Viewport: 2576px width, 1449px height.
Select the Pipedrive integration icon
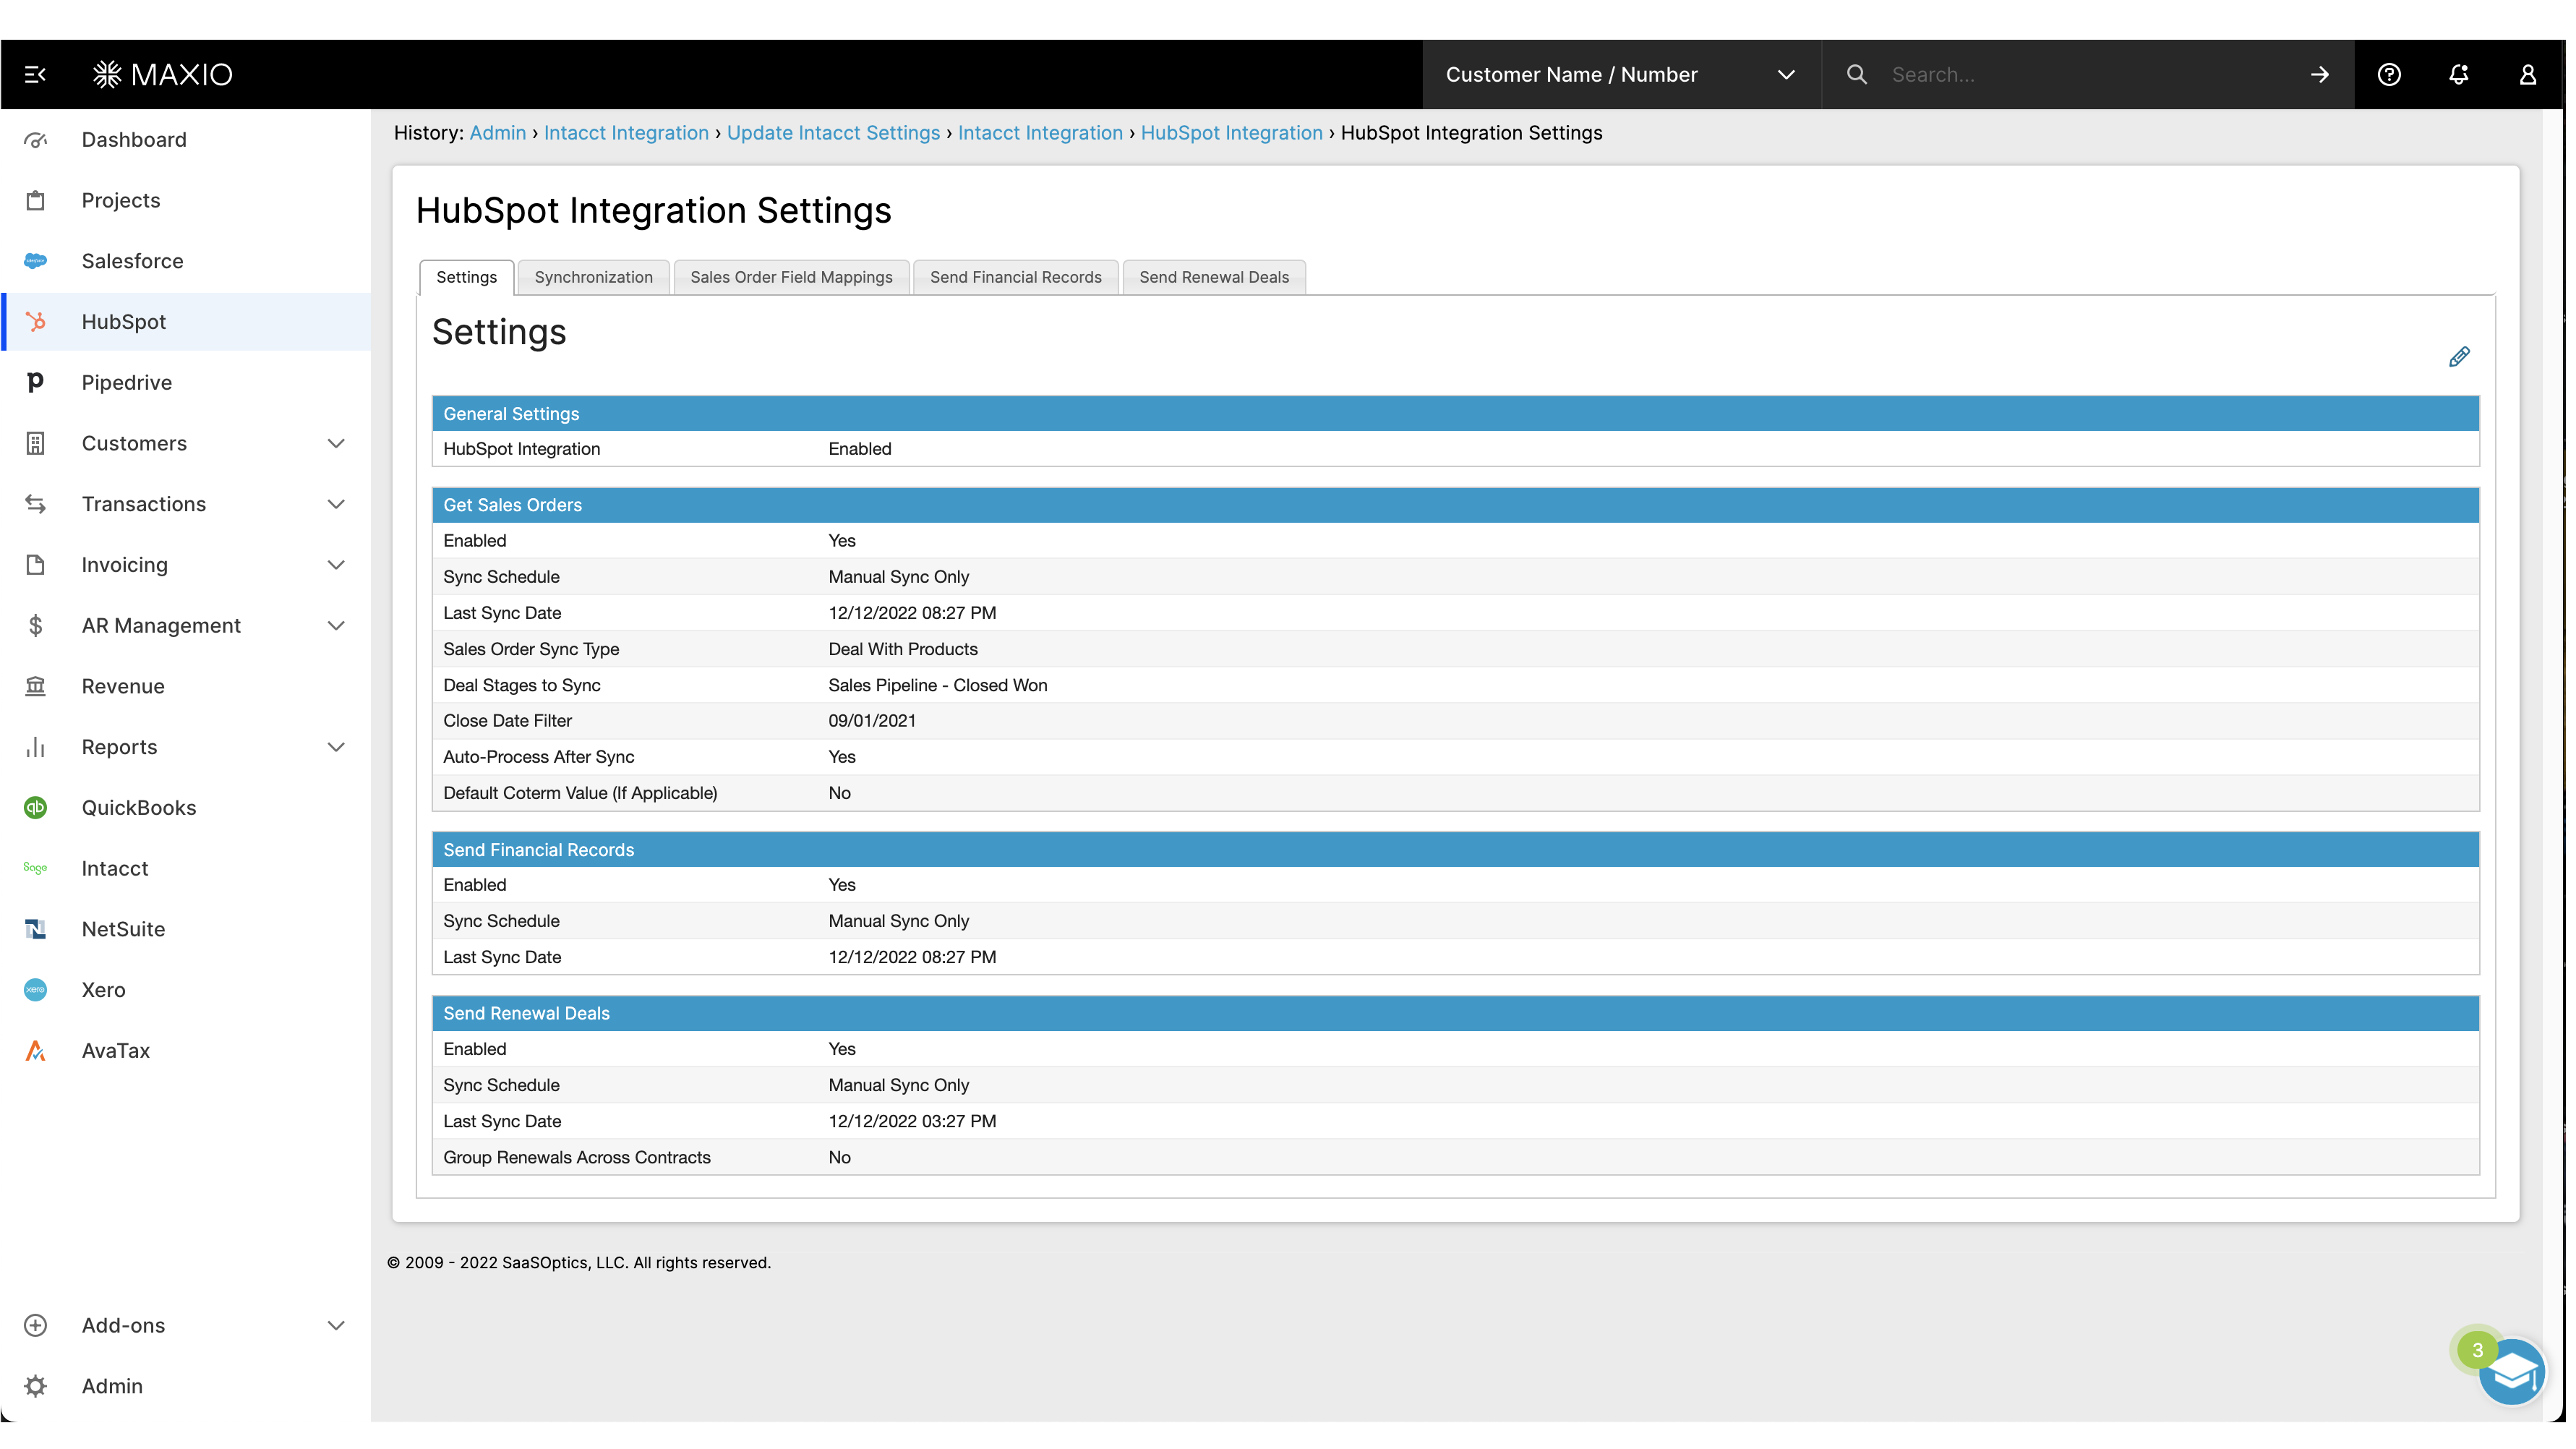(x=36, y=382)
